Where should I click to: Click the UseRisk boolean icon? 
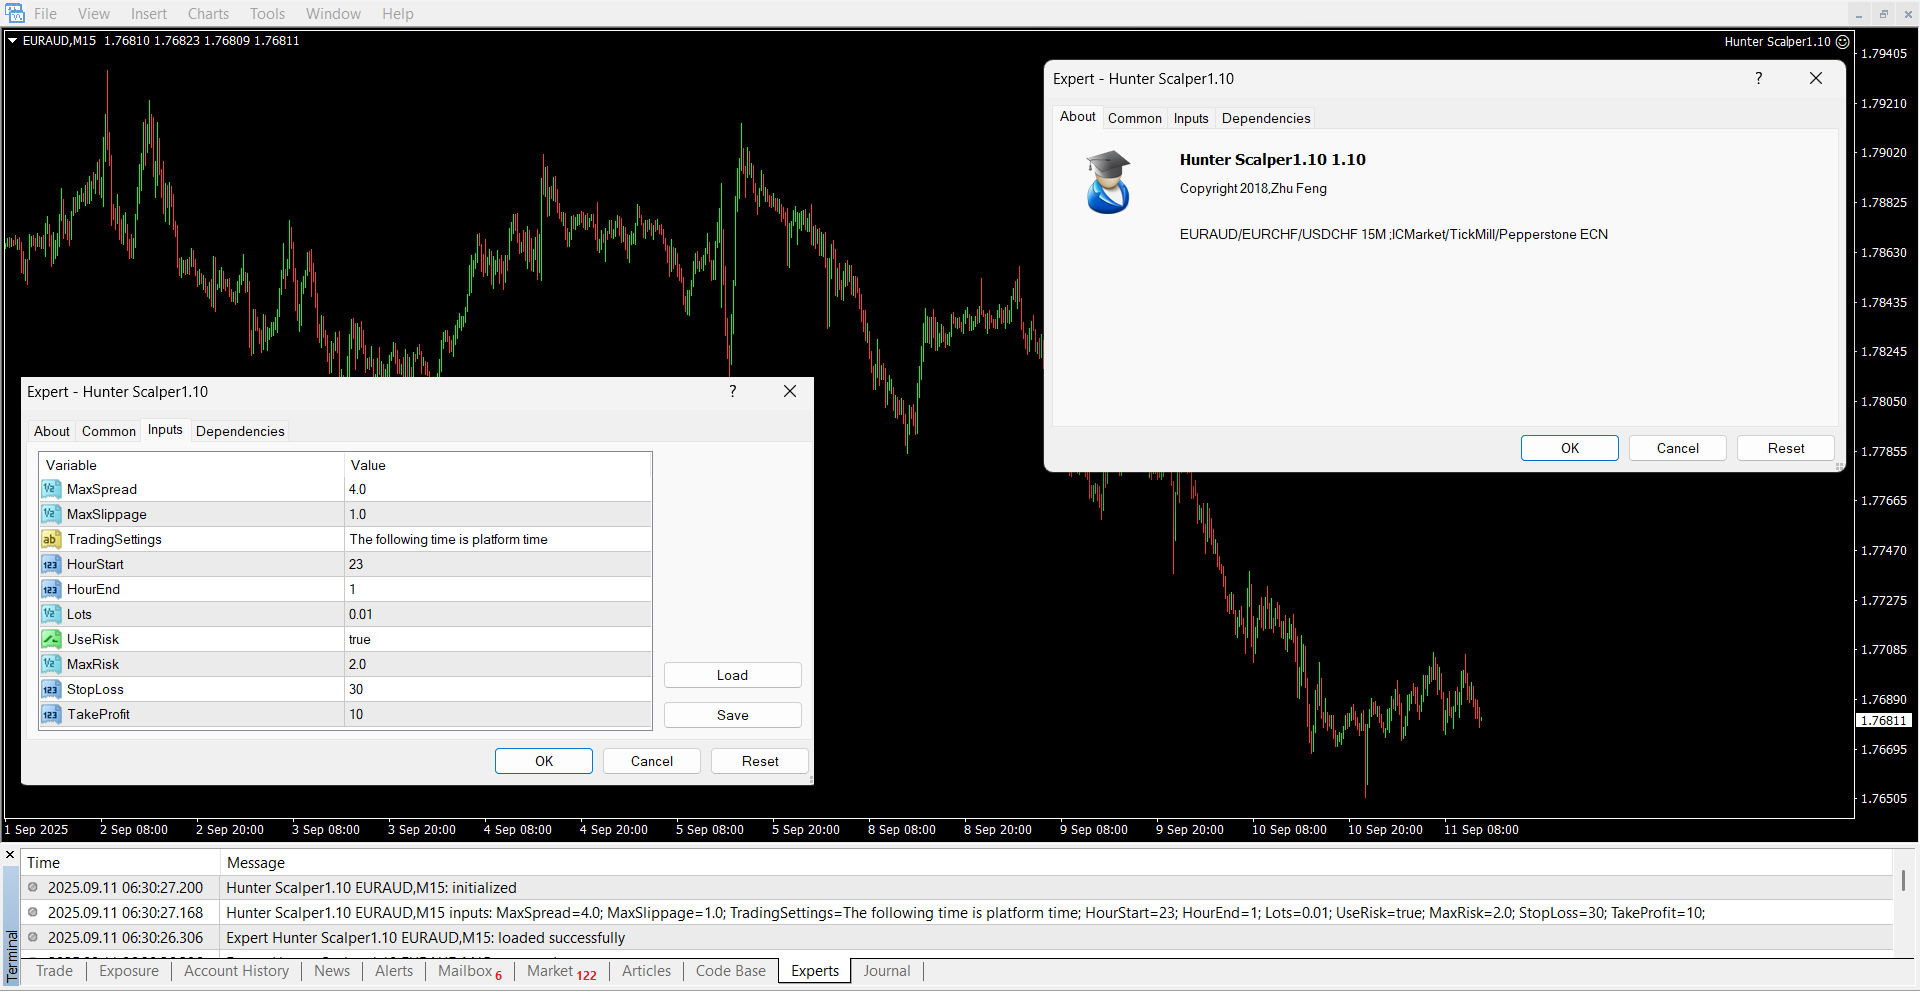(x=51, y=639)
